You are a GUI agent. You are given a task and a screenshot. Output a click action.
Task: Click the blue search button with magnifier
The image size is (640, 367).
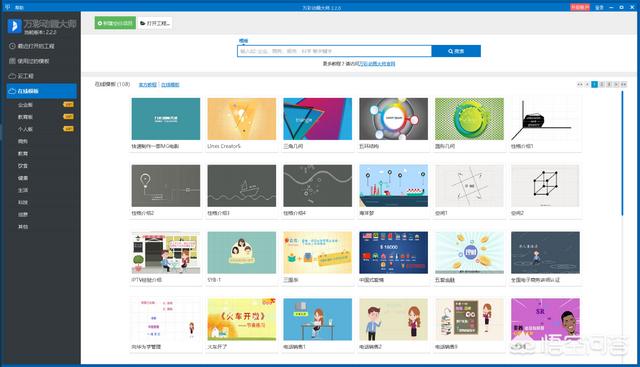456,51
